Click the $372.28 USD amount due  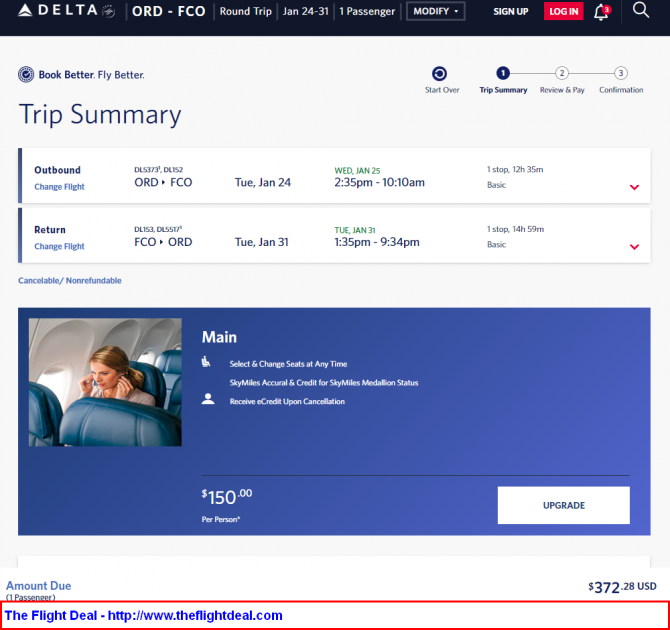pyautogui.click(x=622, y=587)
